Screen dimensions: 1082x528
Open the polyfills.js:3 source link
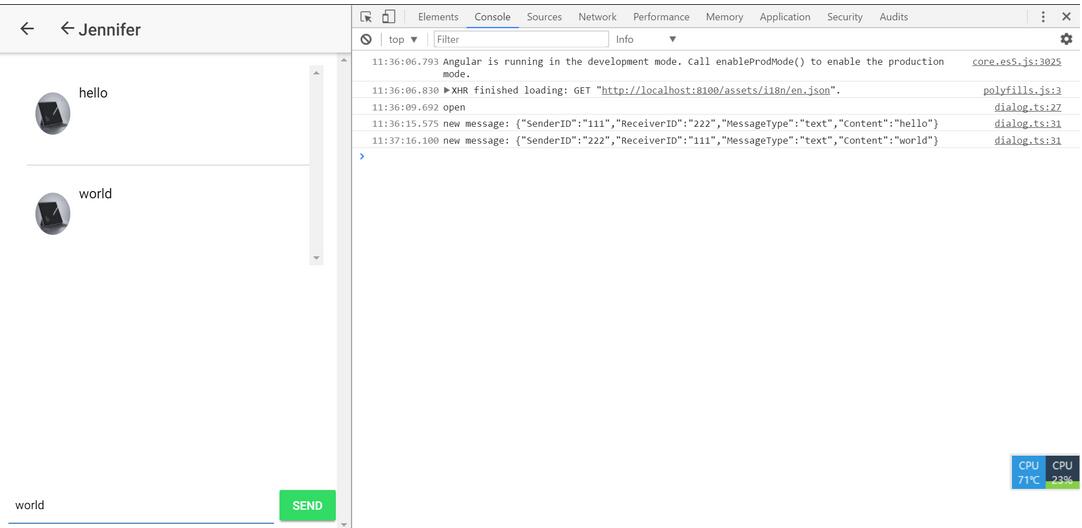[x=1021, y=91]
